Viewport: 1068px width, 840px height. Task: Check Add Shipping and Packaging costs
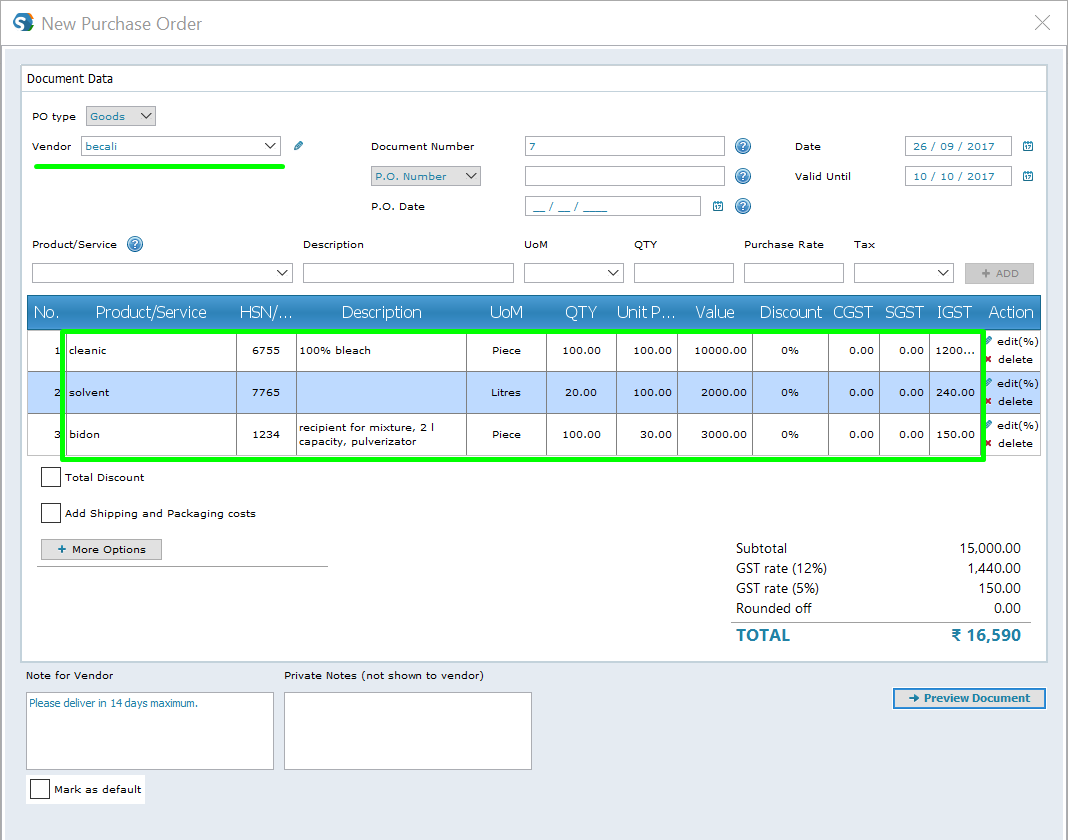(51, 513)
